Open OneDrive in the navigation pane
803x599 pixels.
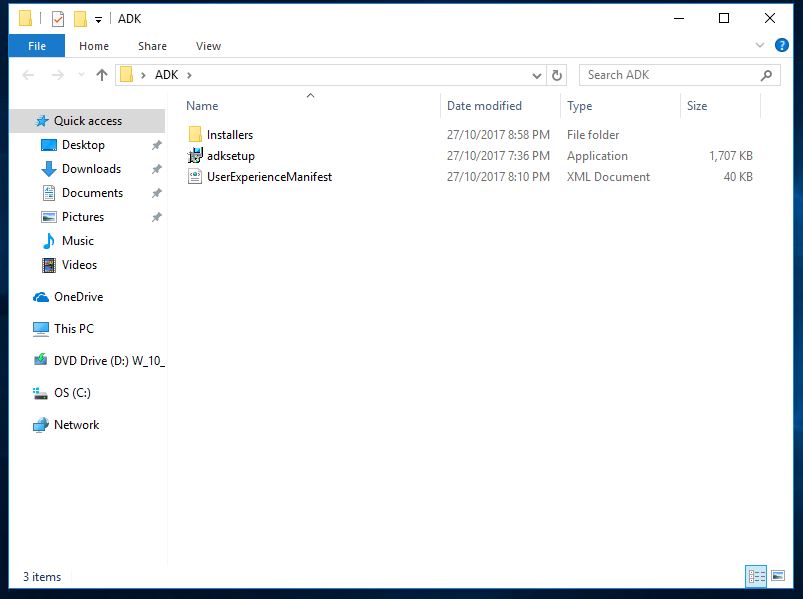(78, 297)
